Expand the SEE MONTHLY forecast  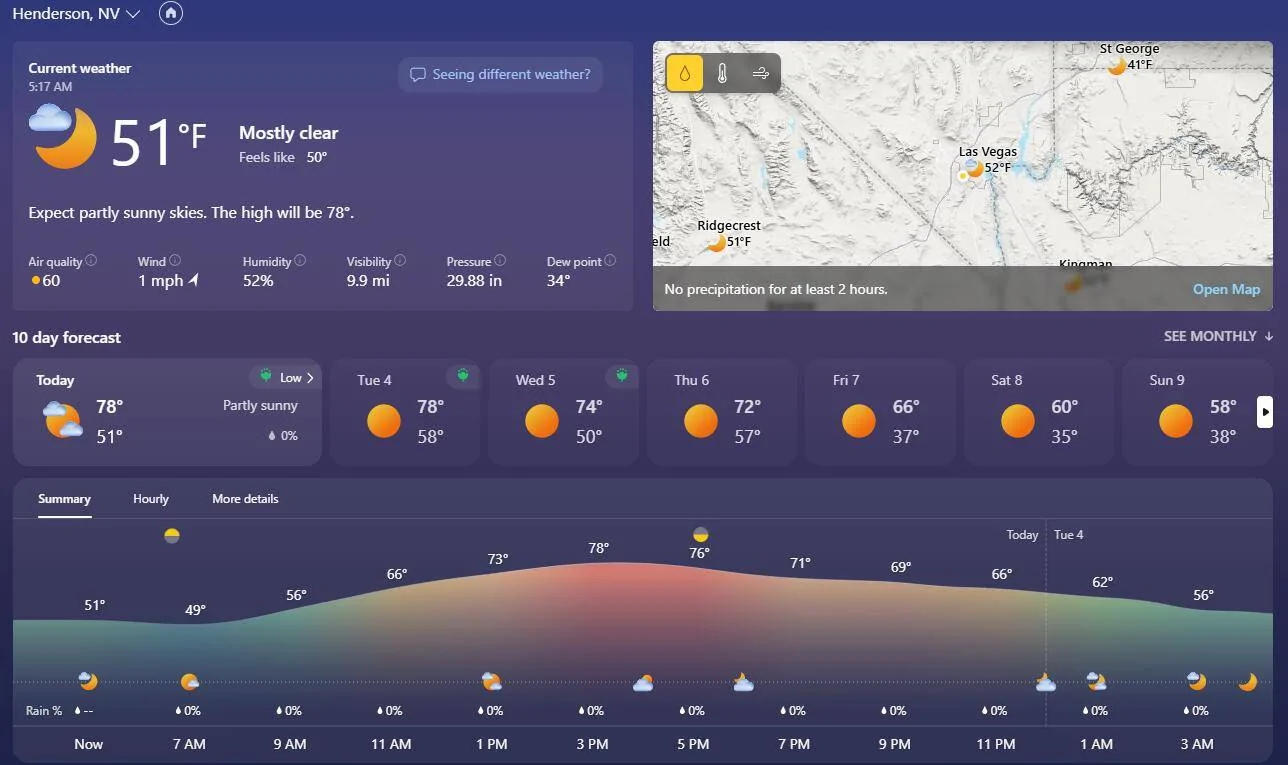(1218, 336)
